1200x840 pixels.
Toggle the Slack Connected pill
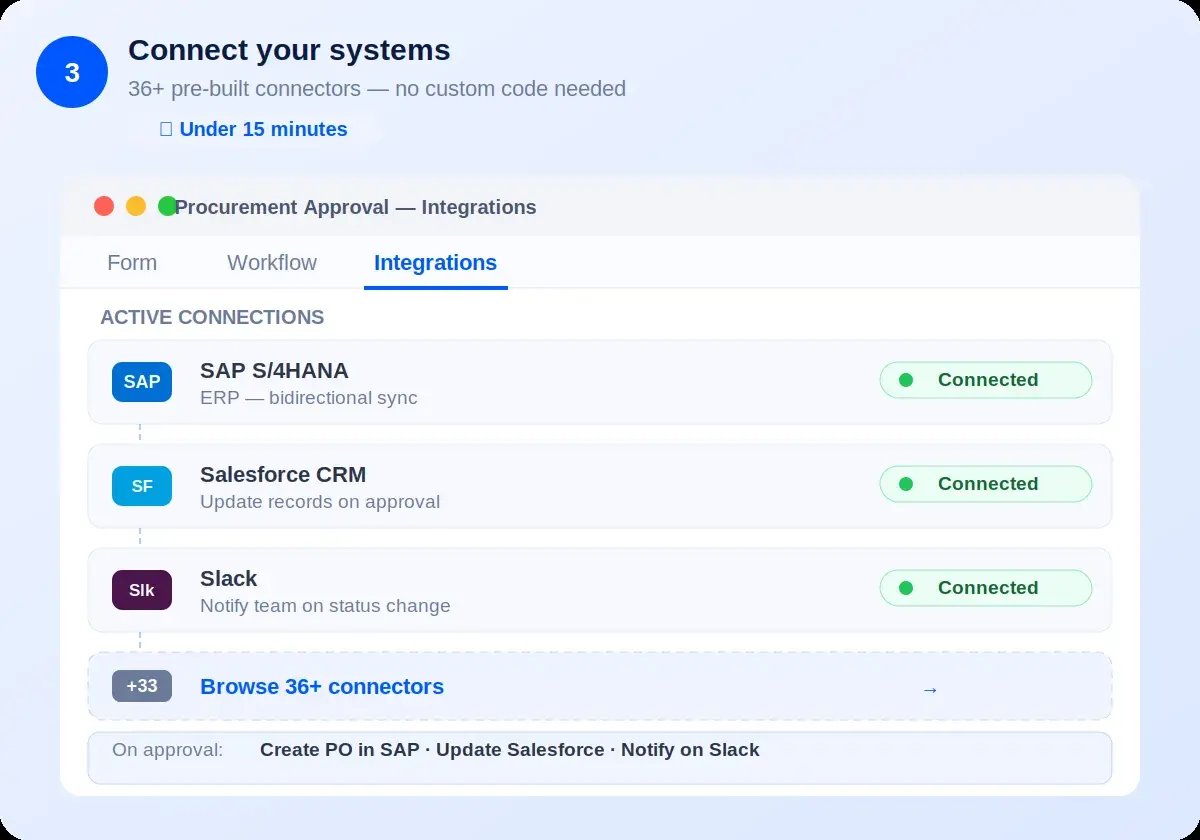pyautogui.click(x=985, y=588)
